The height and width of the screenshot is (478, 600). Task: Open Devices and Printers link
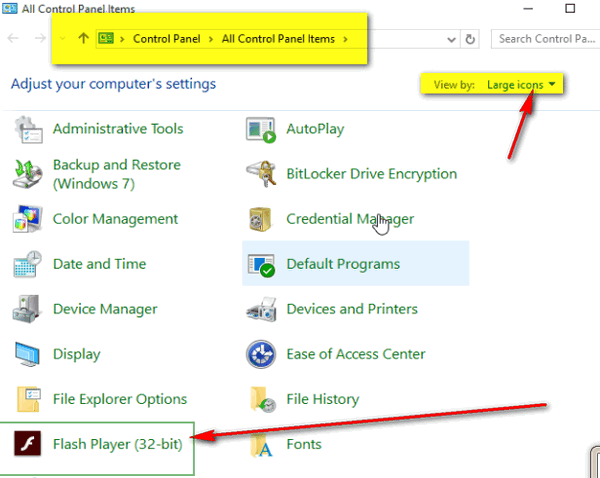pyautogui.click(x=352, y=309)
